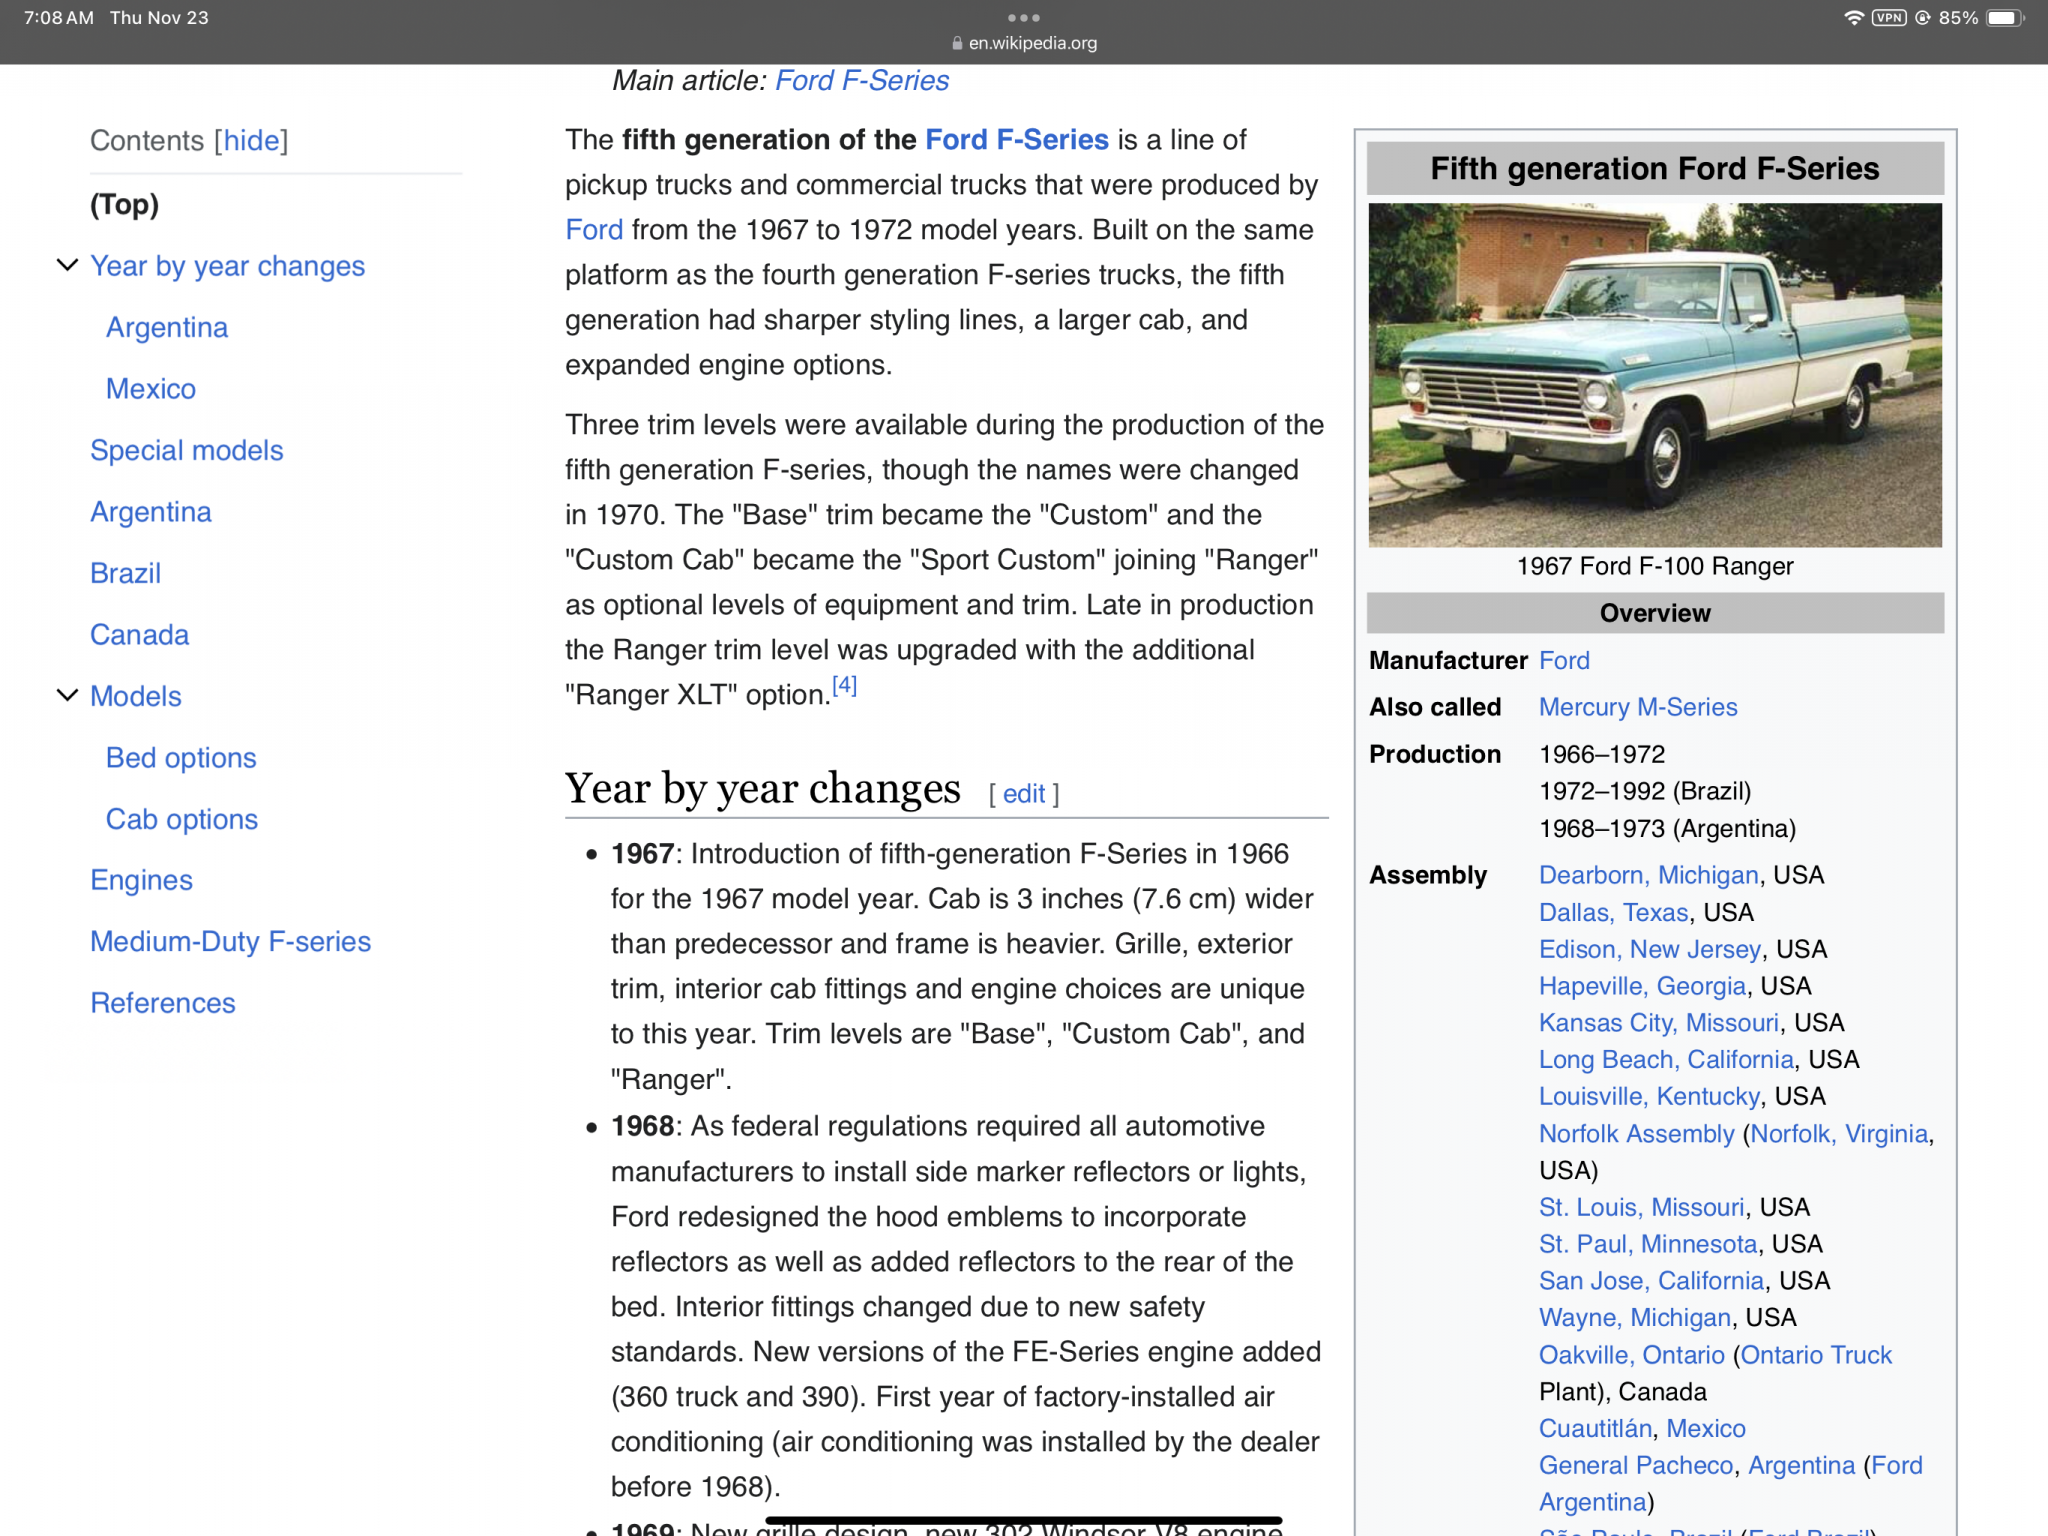
Task: Open the Dearborn, Michigan link
Action: click(1648, 875)
